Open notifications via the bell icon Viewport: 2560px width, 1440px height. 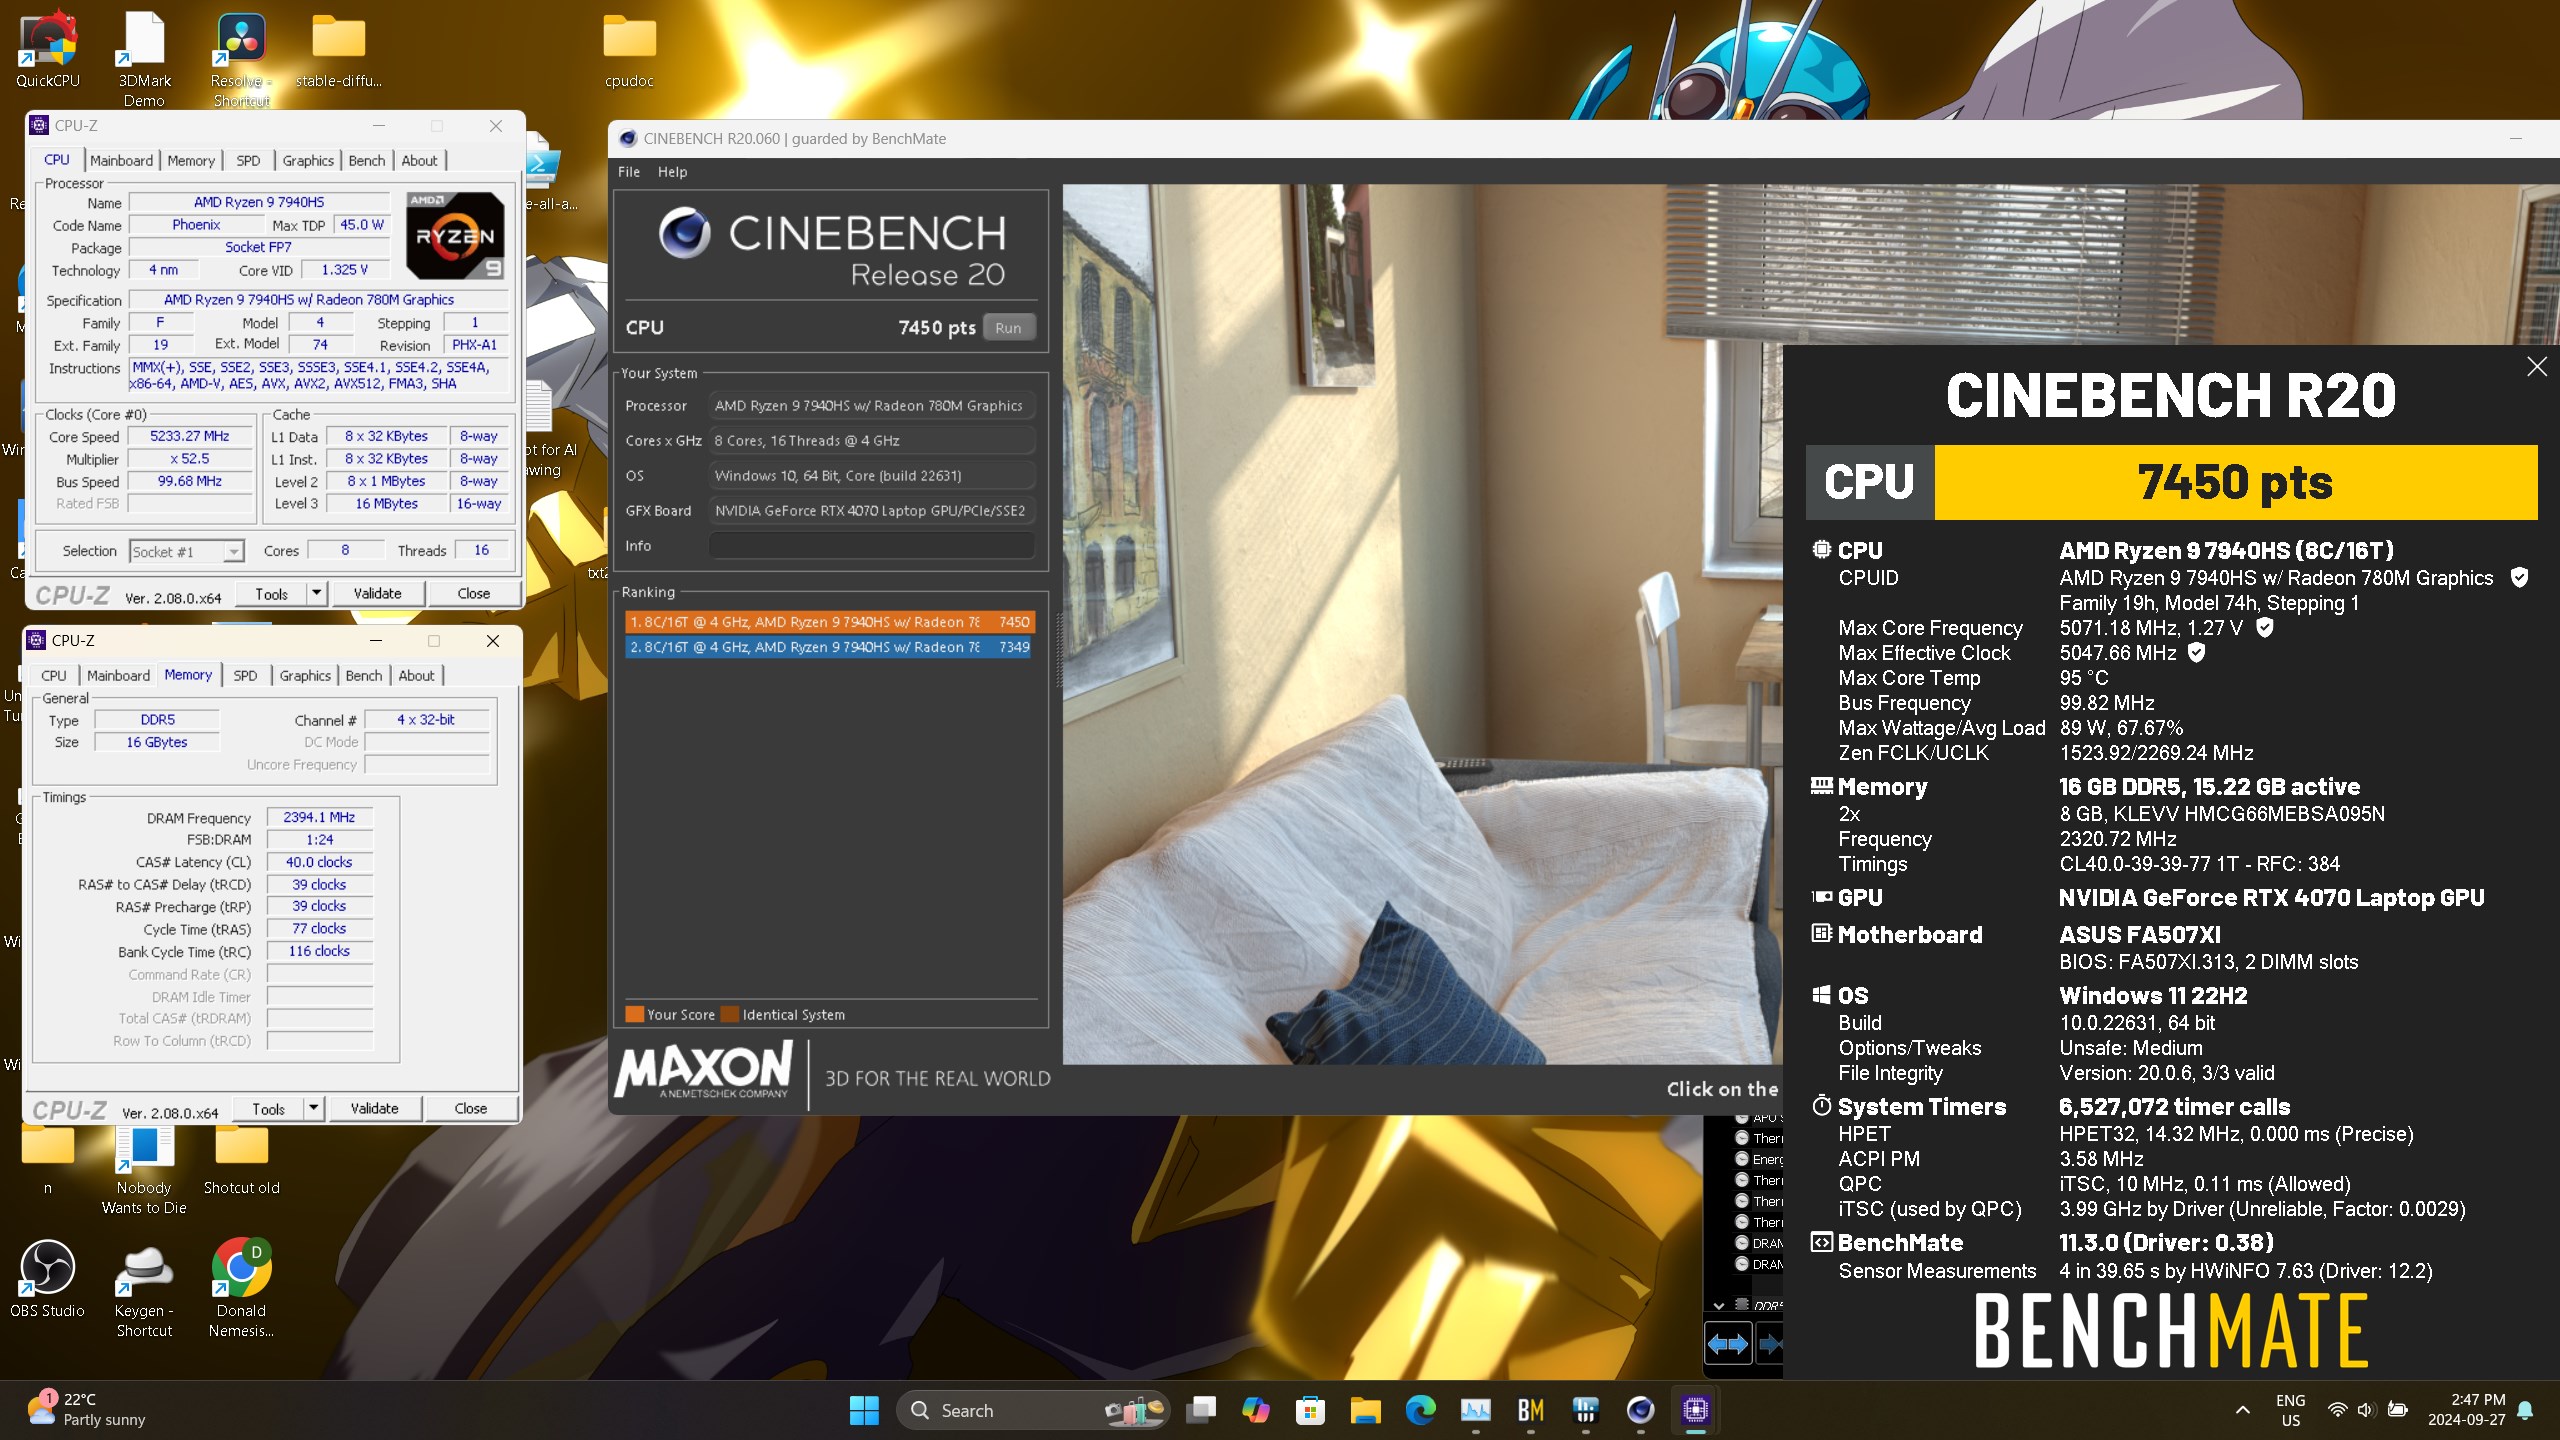2525,1410
